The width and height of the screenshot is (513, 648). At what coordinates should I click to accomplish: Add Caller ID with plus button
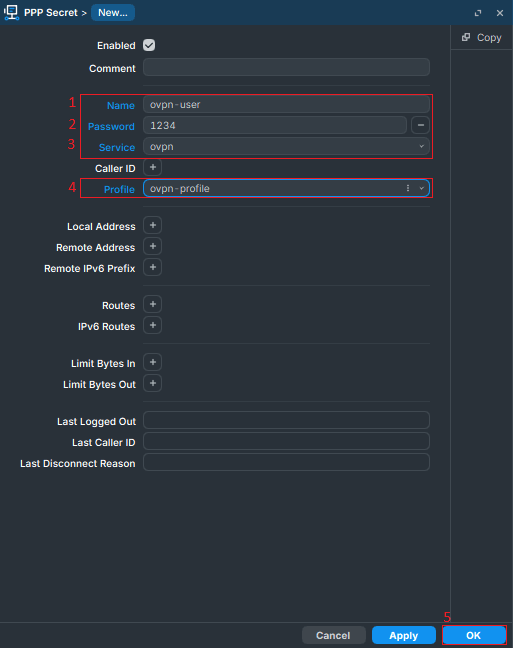coord(153,167)
